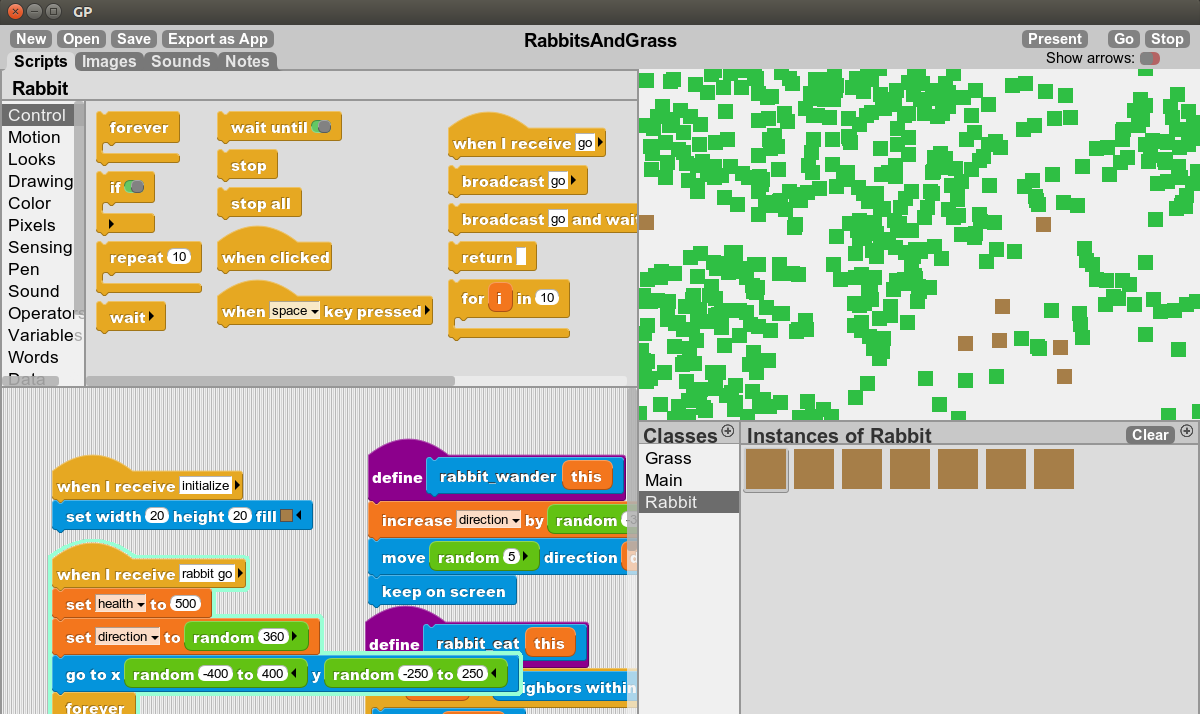
Task: Switch to the Sounds tab
Action: pos(180,61)
